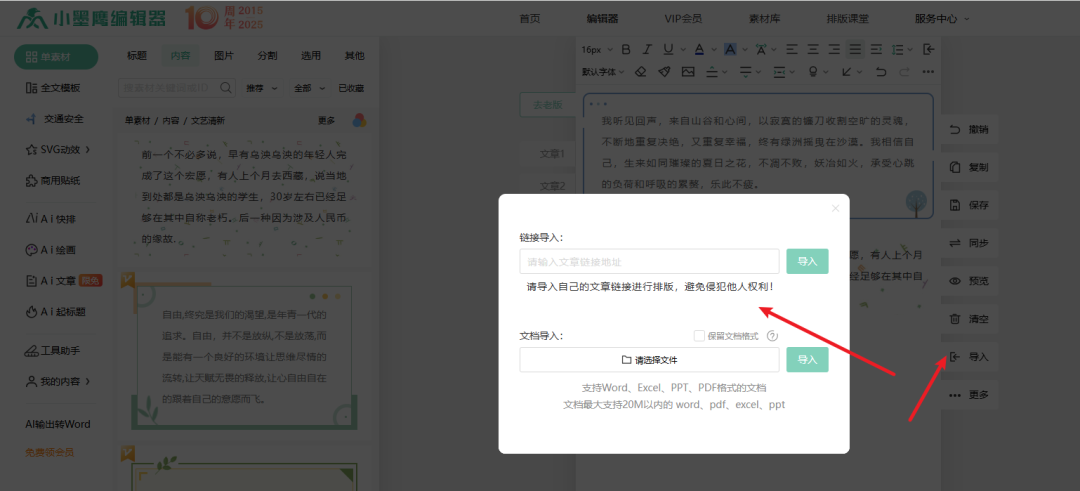Click the 去老版 button

(548, 105)
